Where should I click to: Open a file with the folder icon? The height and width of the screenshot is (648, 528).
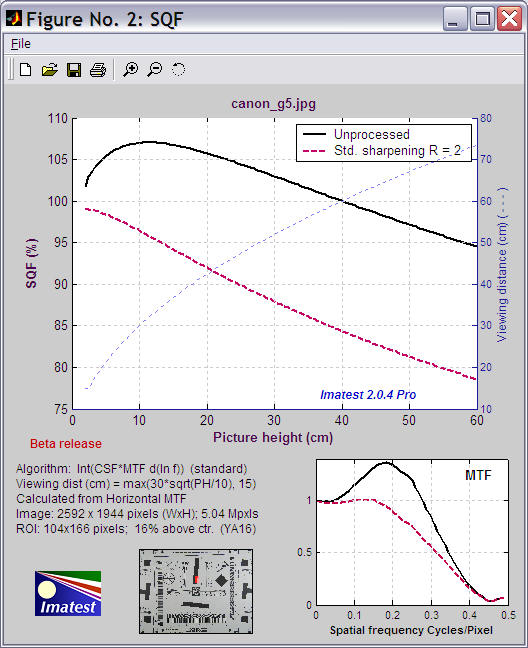coord(50,69)
